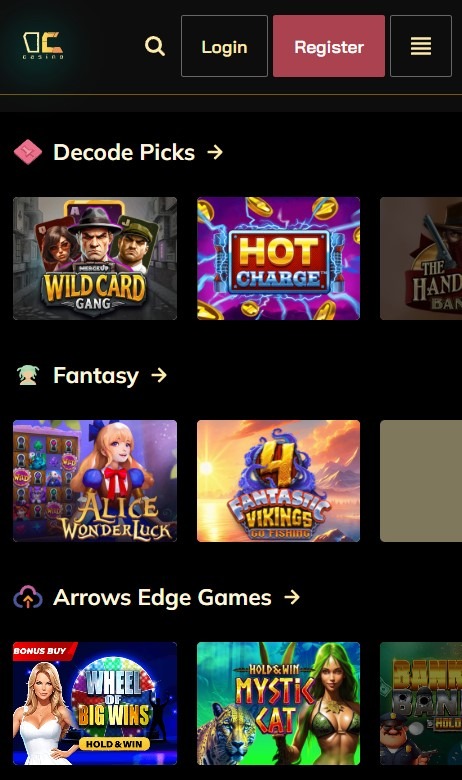The height and width of the screenshot is (780, 462).
Task: Click the Arrows Edge Games cloud icon
Action: point(28,597)
